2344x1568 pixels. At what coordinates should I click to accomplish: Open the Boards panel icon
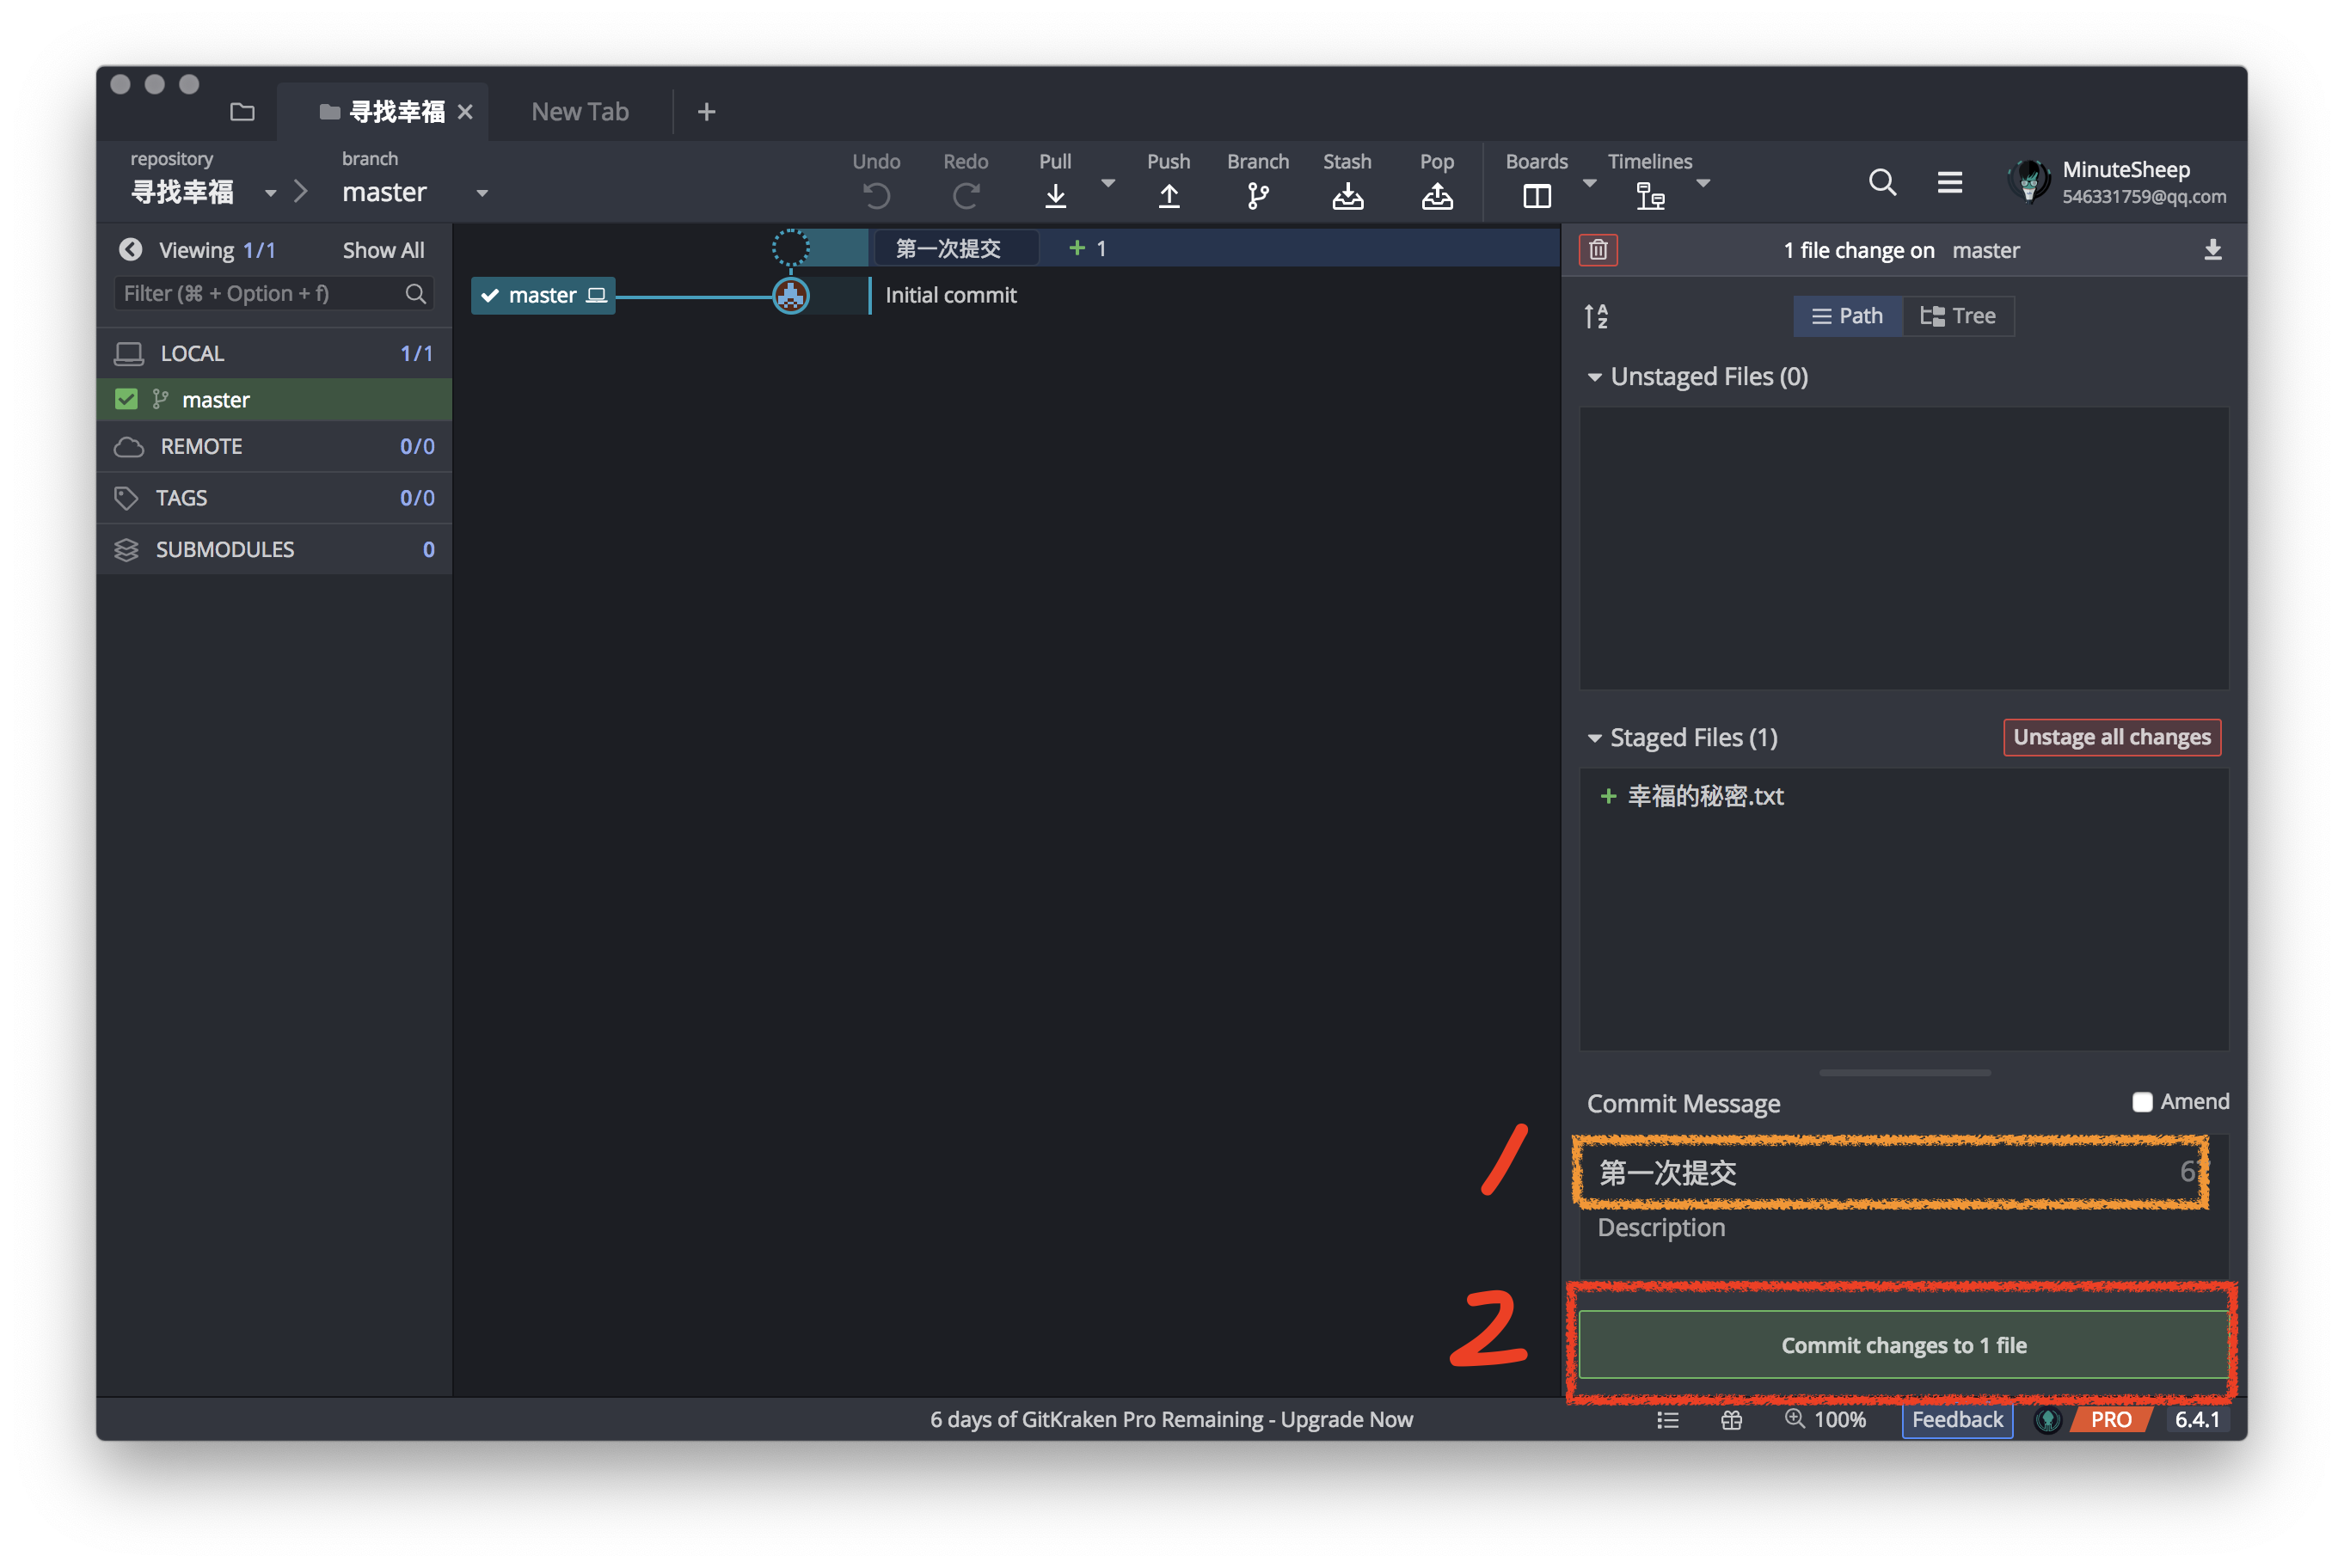tap(1536, 195)
